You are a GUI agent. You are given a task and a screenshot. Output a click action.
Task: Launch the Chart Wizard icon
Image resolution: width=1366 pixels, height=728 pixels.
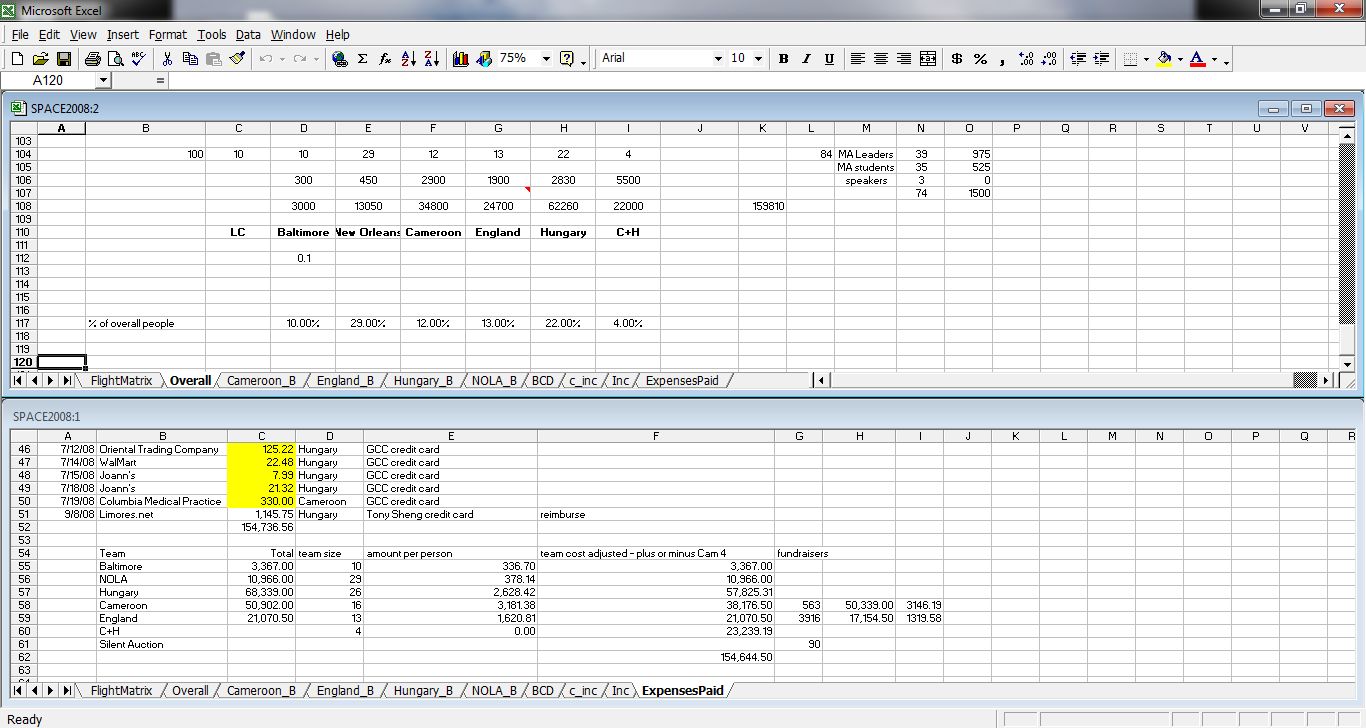tap(461, 59)
